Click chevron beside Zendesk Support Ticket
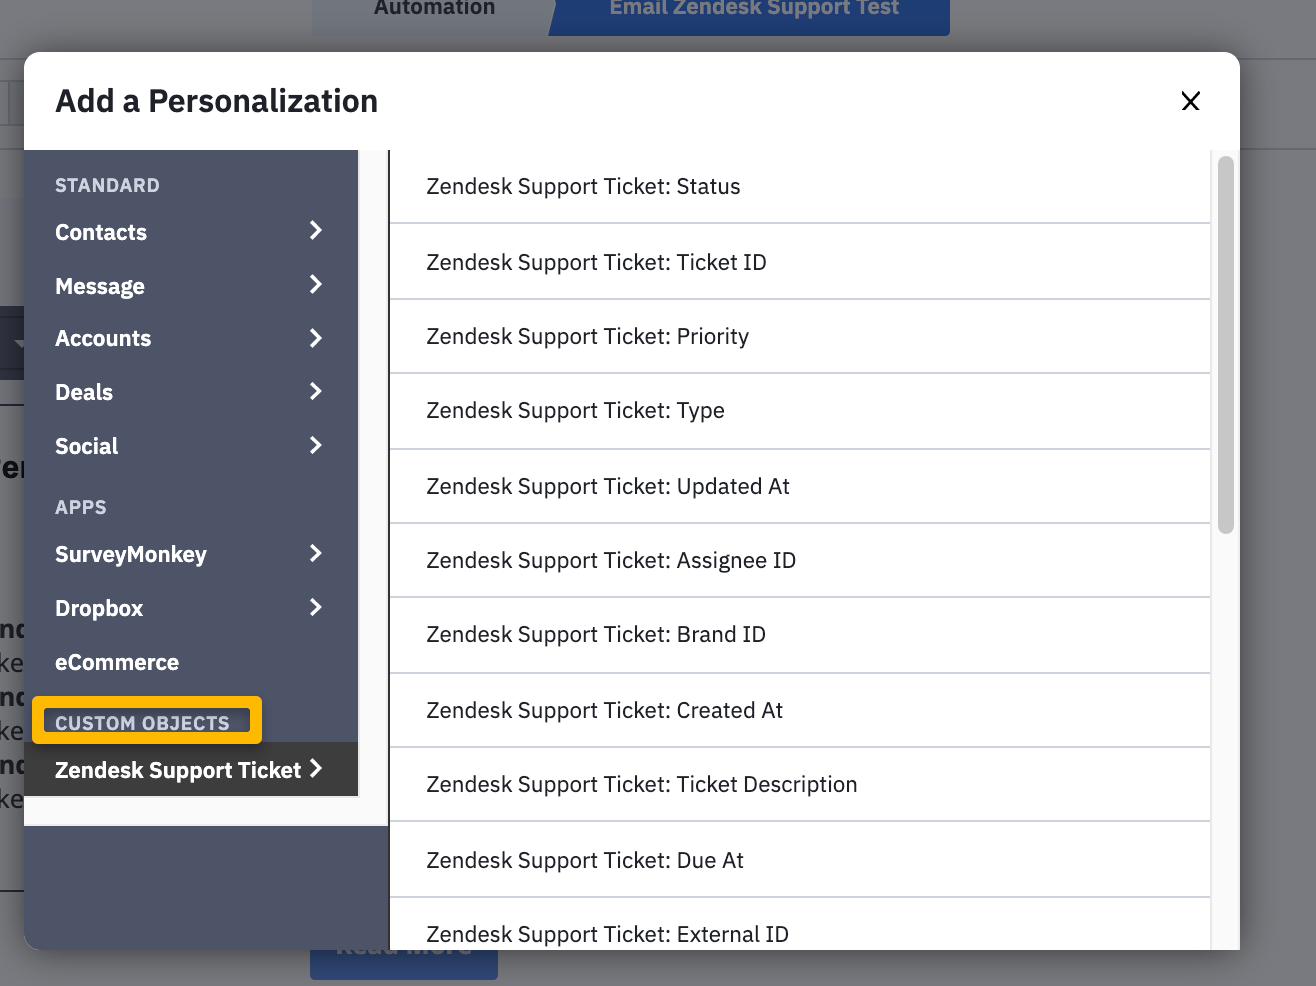 (316, 768)
